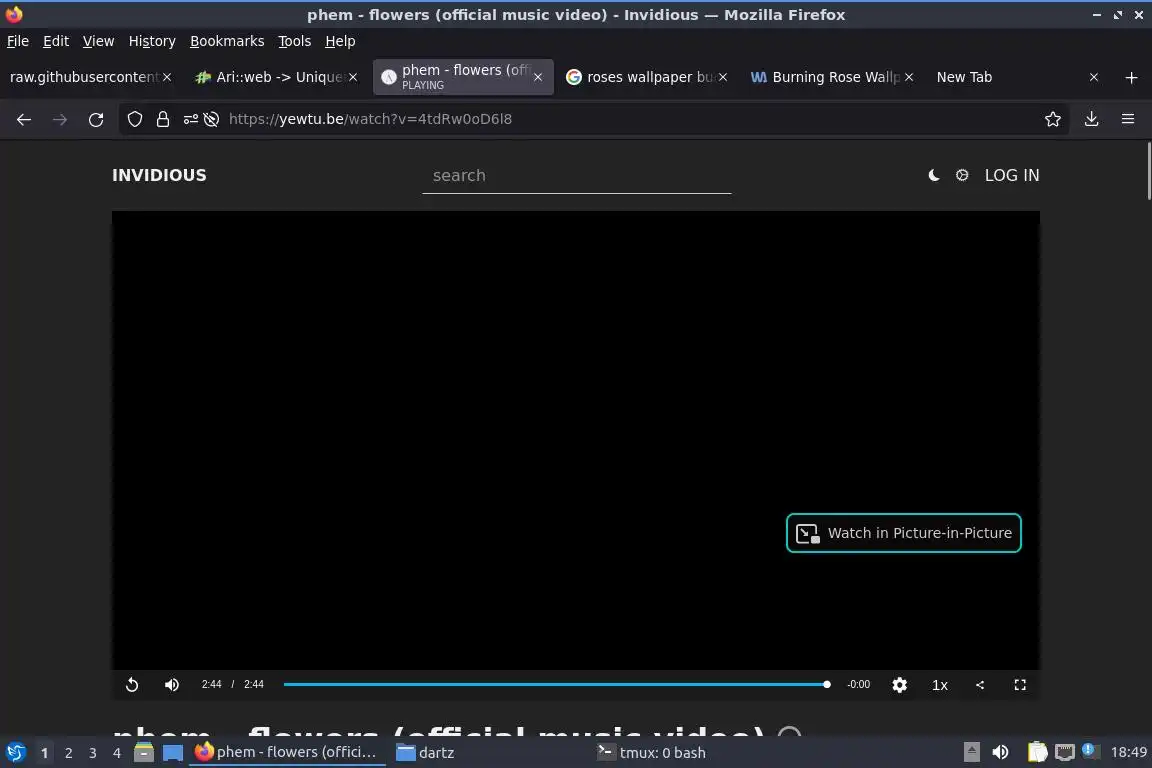This screenshot has height=768, width=1152.
Task: Open the View menu
Action: click(x=98, y=41)
